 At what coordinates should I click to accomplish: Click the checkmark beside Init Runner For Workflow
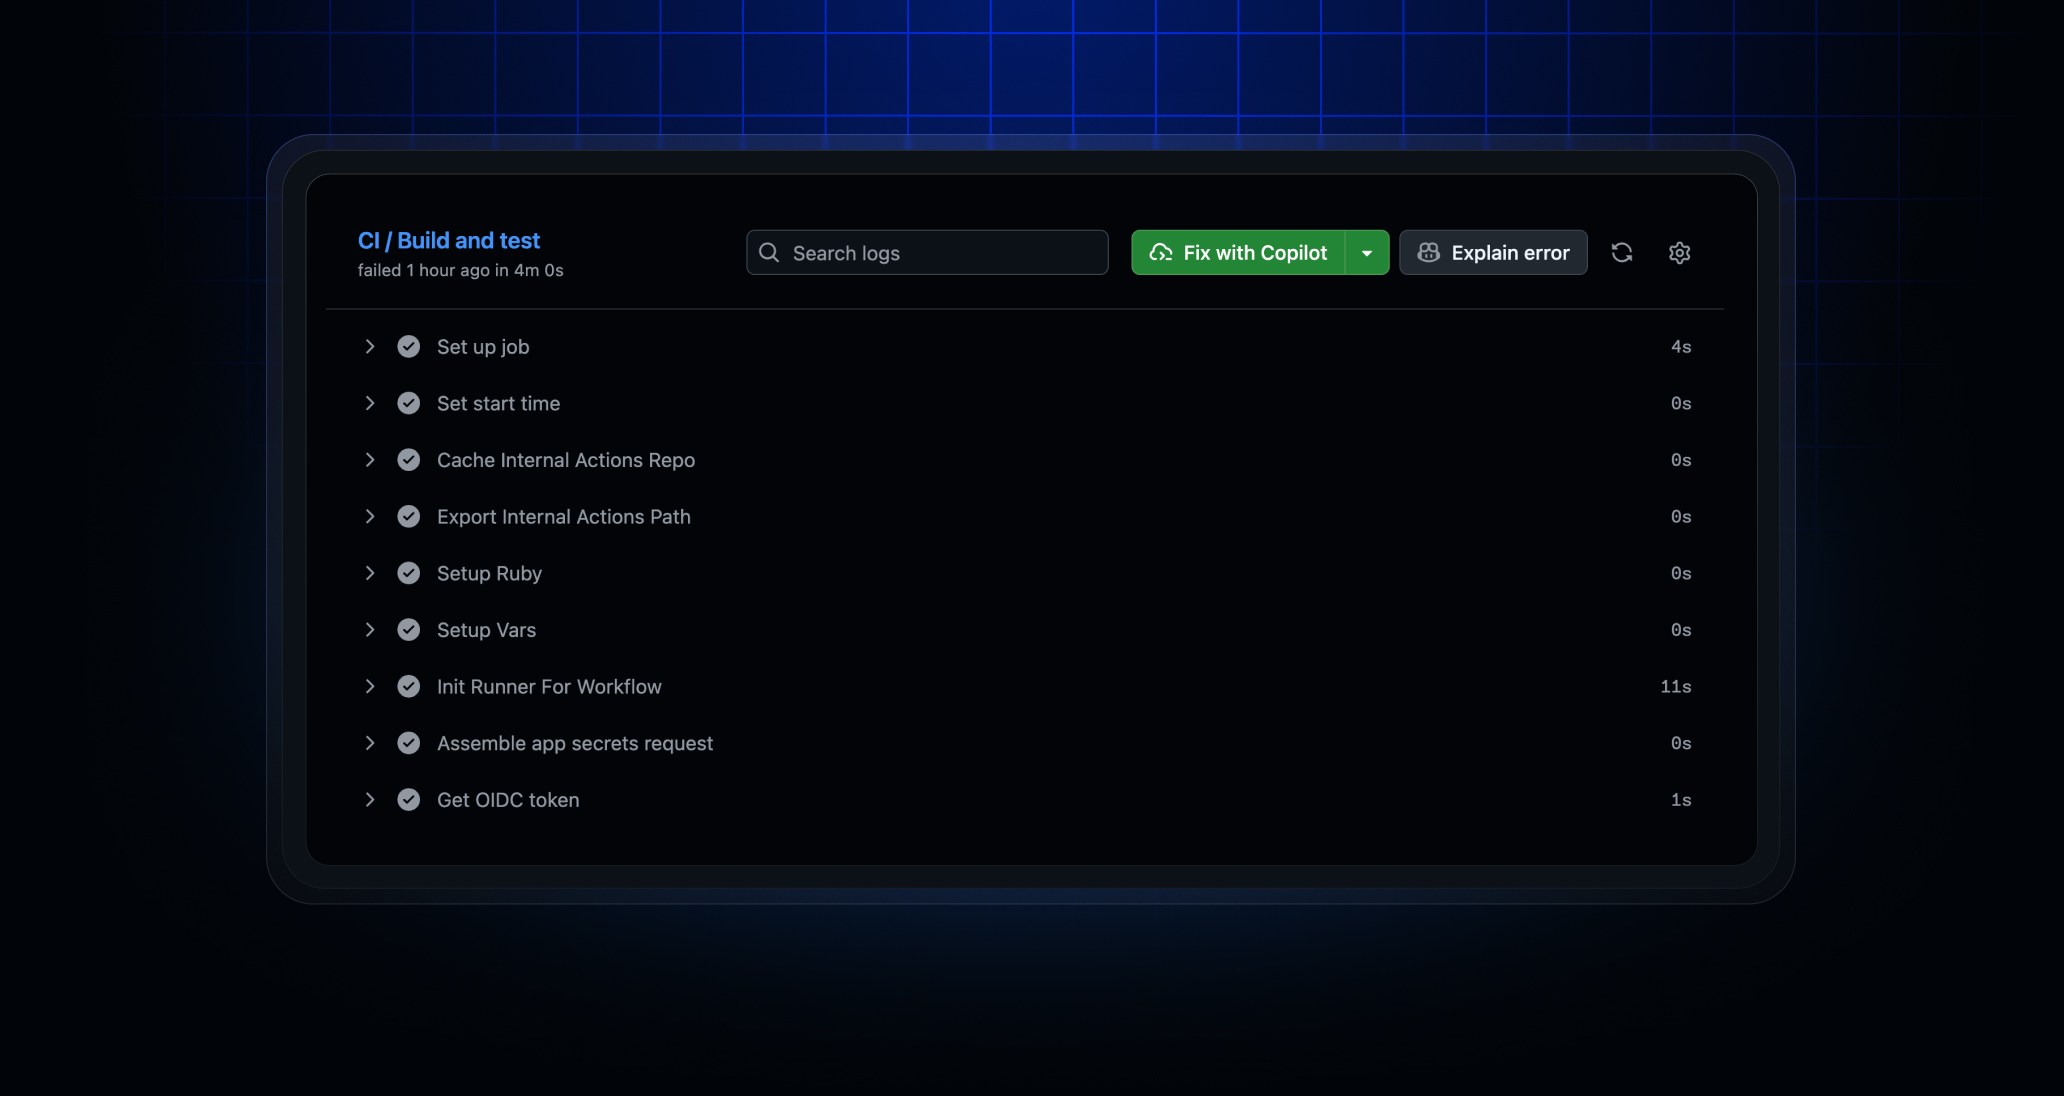409,687
